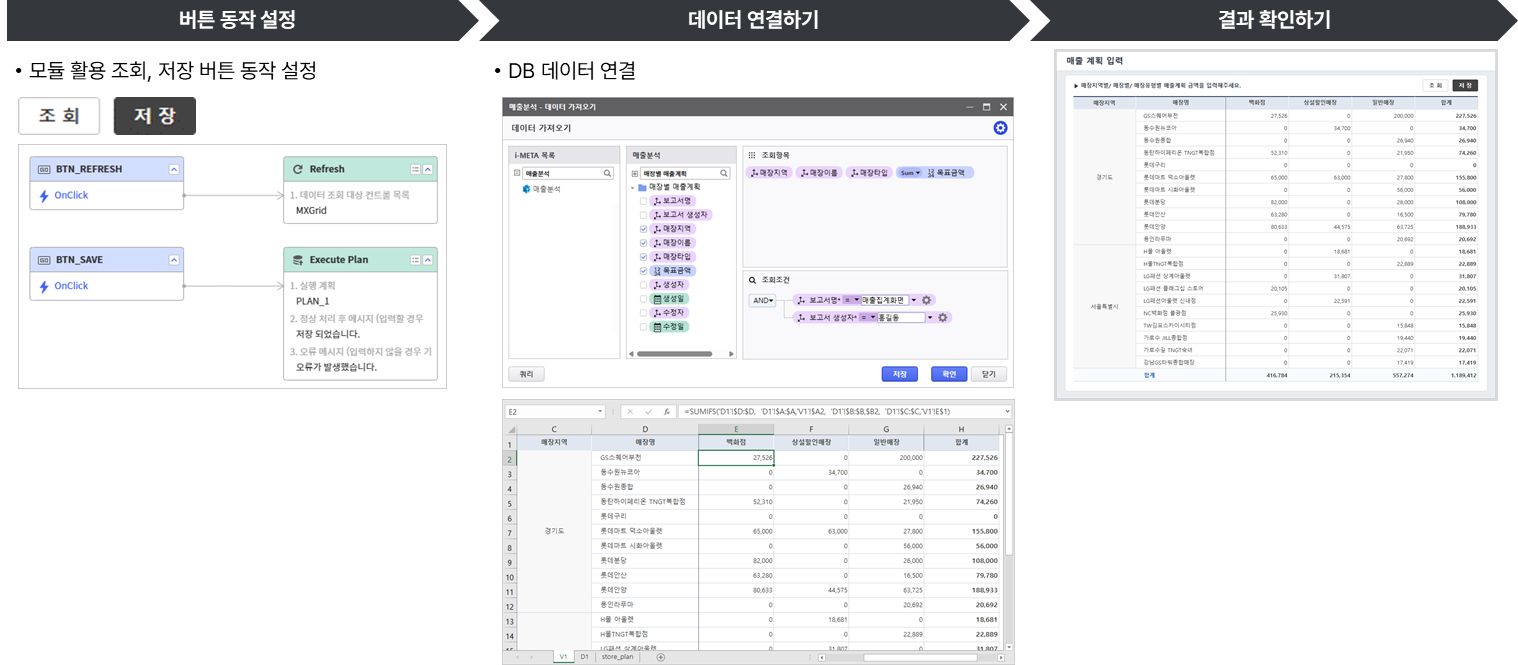1518x665 pixels.
Task: Collapse the BTN_REFRESH node
Action: (x=174, y=169)
